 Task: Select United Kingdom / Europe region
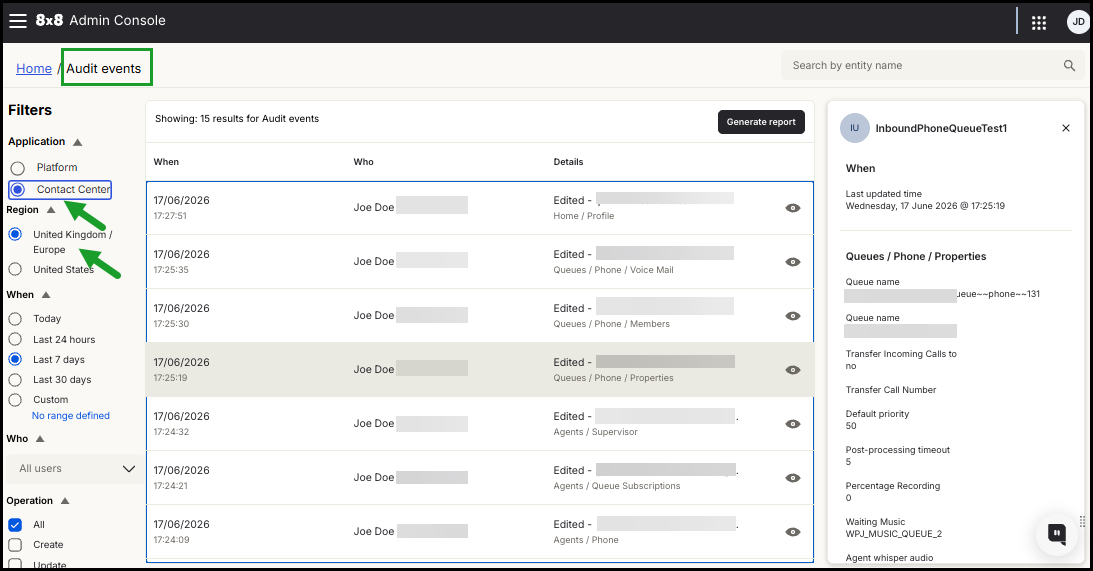(15, 234)
